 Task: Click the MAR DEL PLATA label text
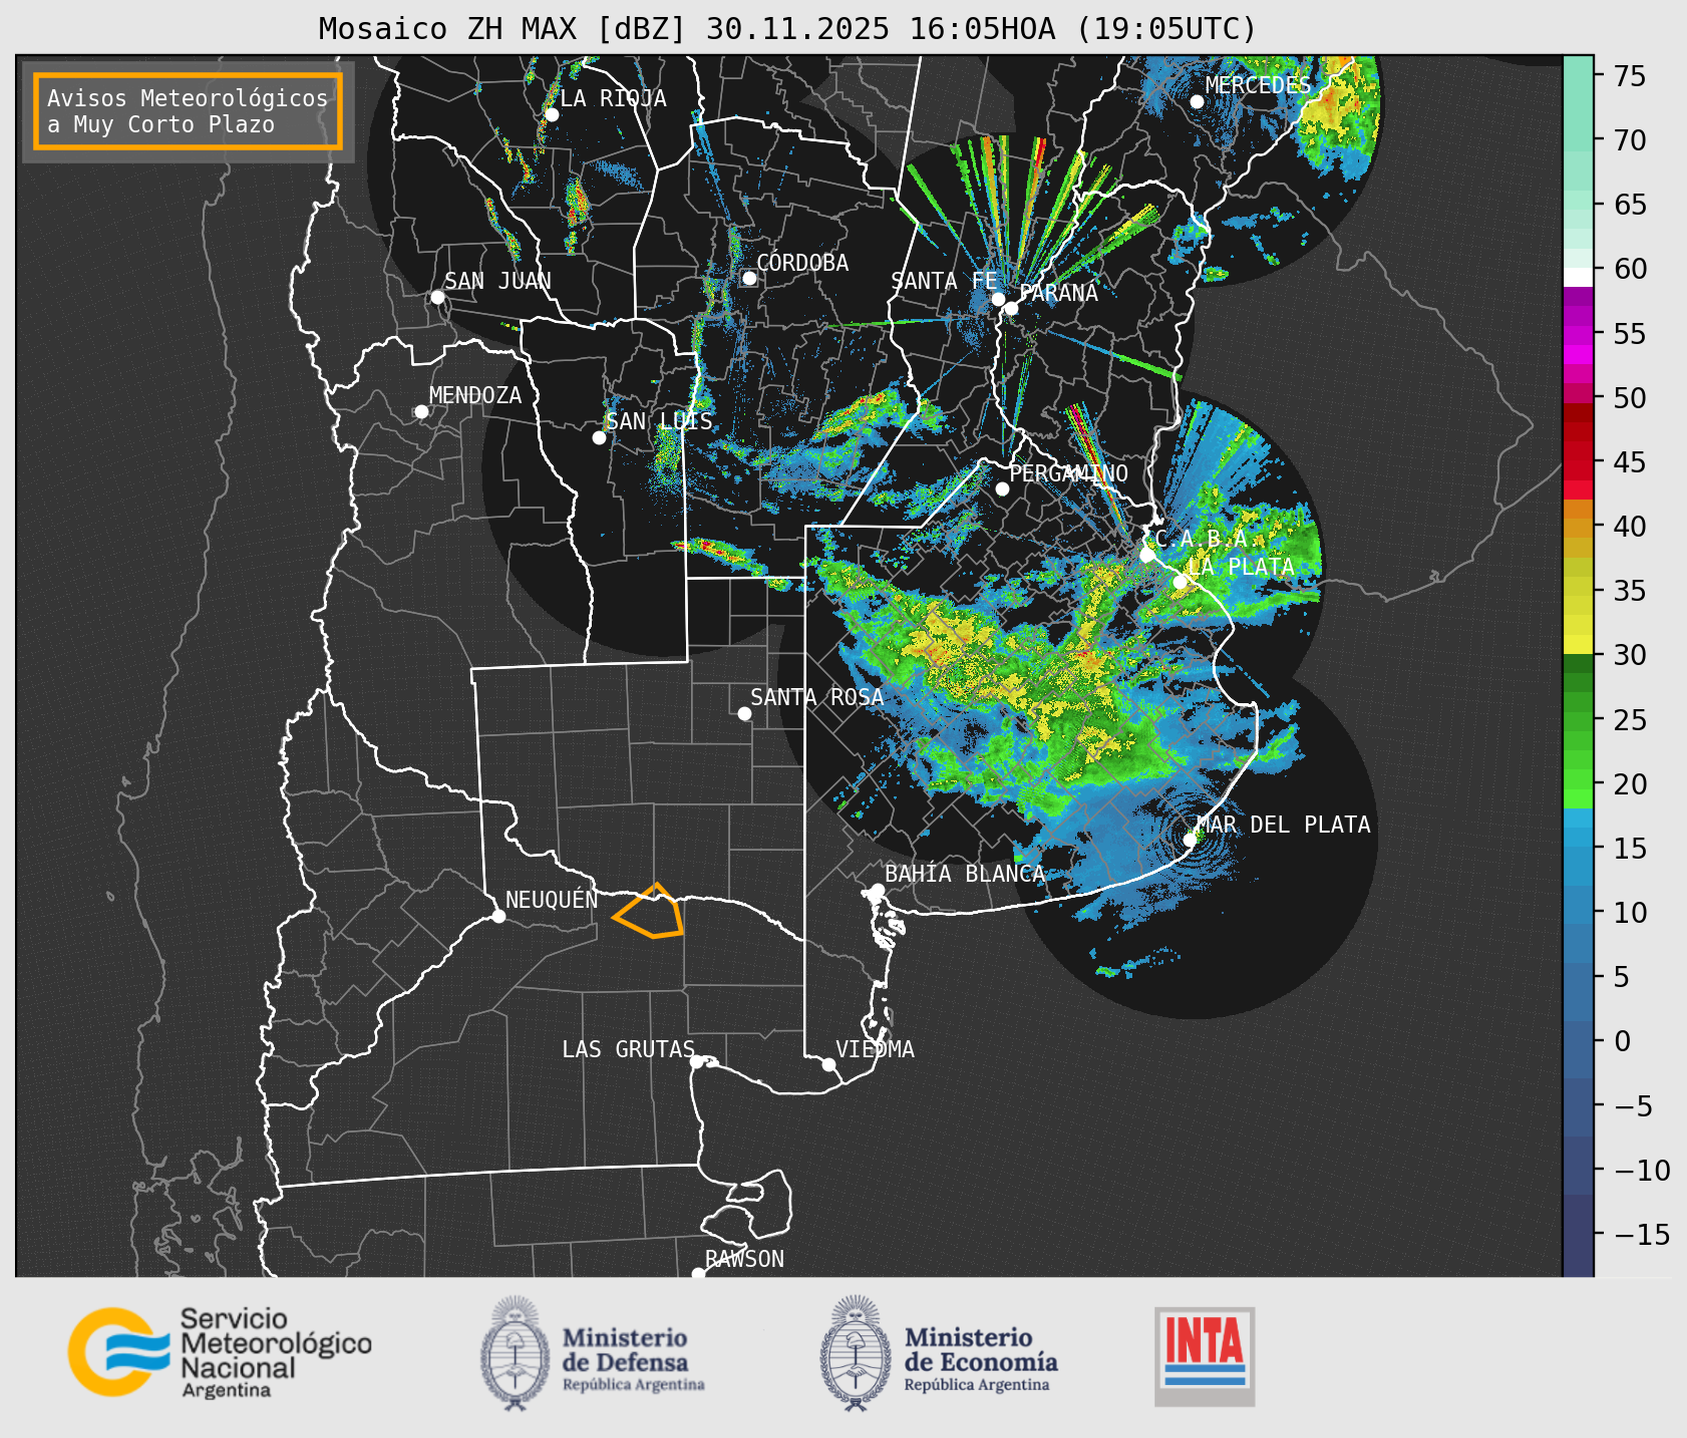pyautogui.click(x=1283, y=824)
